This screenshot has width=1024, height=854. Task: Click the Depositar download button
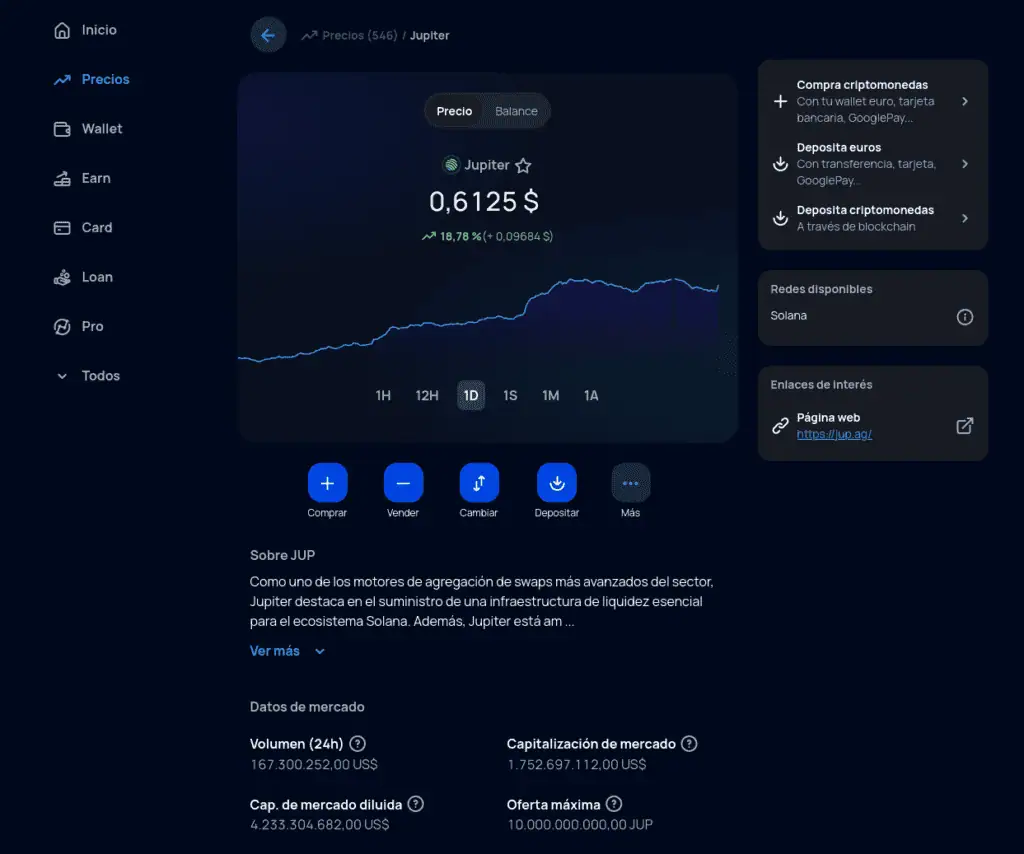[556, 482]
